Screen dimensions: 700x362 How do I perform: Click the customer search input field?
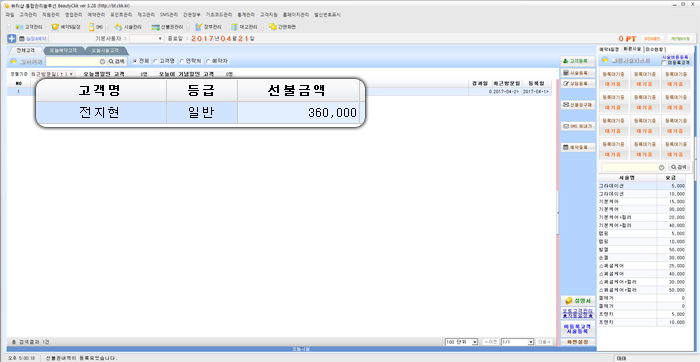click(x=75, y=61)
